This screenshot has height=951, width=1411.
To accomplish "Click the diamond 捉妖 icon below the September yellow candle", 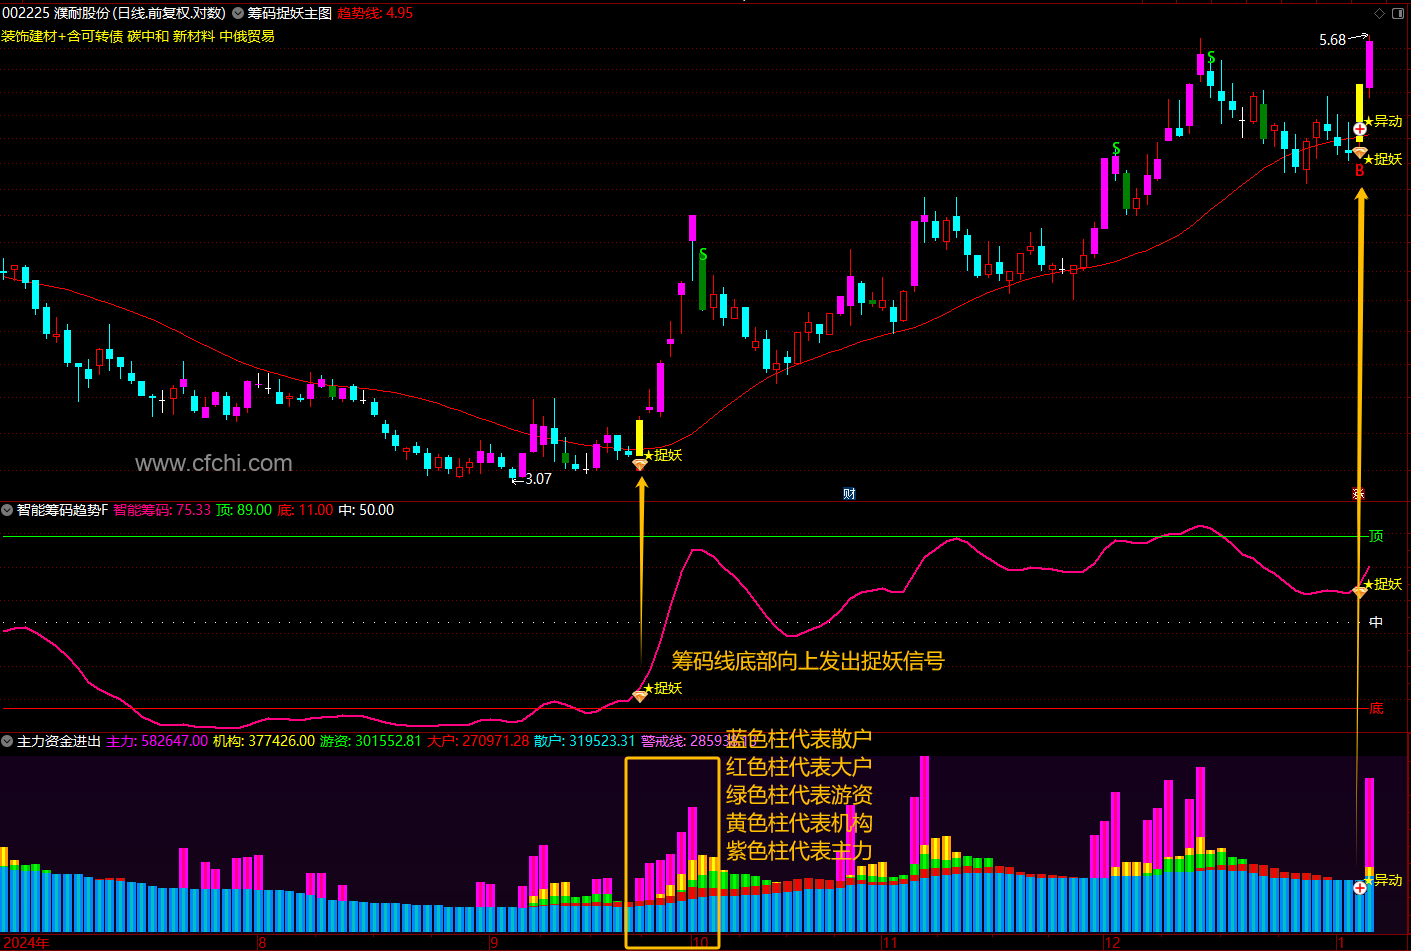I will click(640, 464).
